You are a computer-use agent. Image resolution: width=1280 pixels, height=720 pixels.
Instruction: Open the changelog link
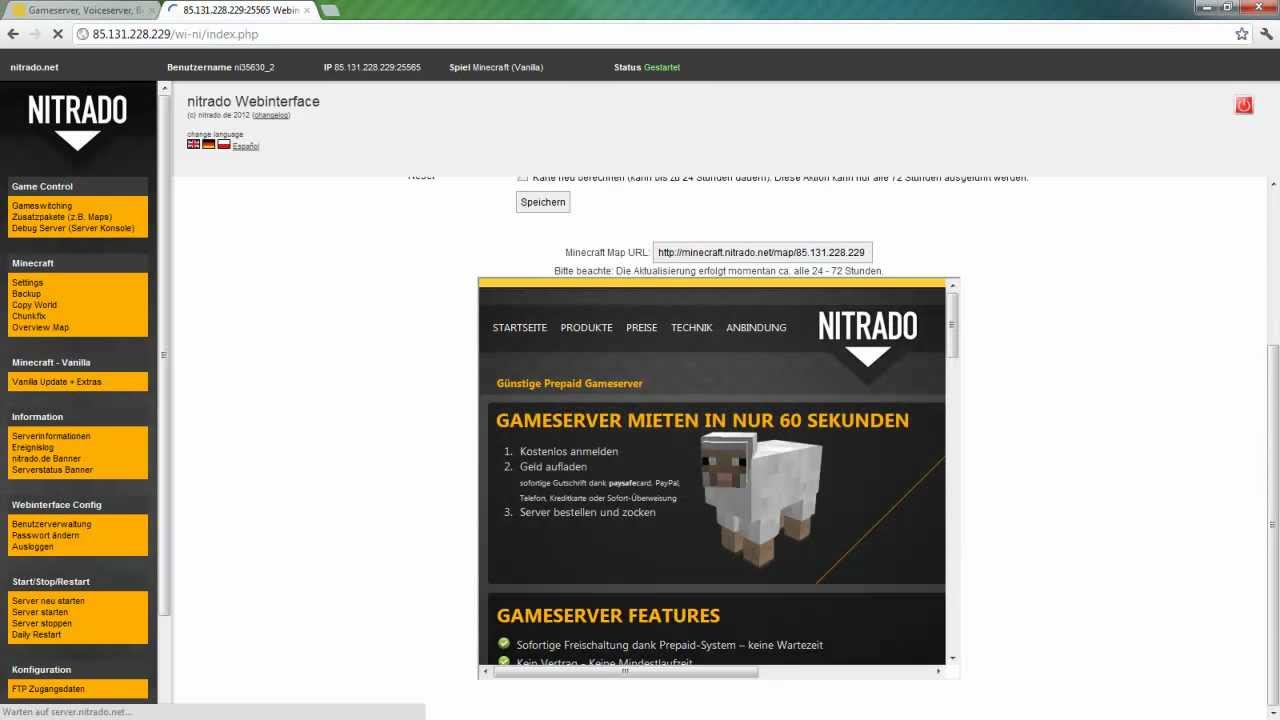point(271,115)
